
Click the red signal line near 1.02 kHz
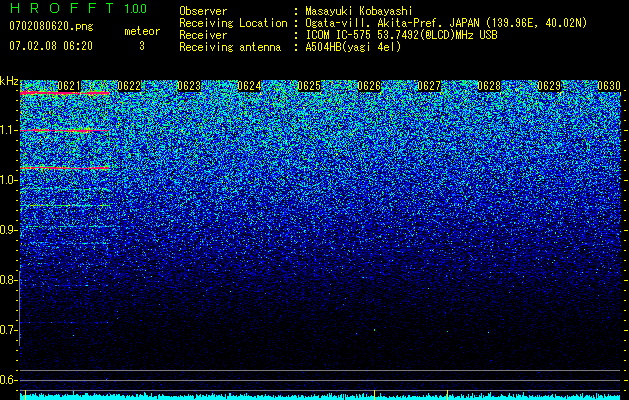coord(65,168)
